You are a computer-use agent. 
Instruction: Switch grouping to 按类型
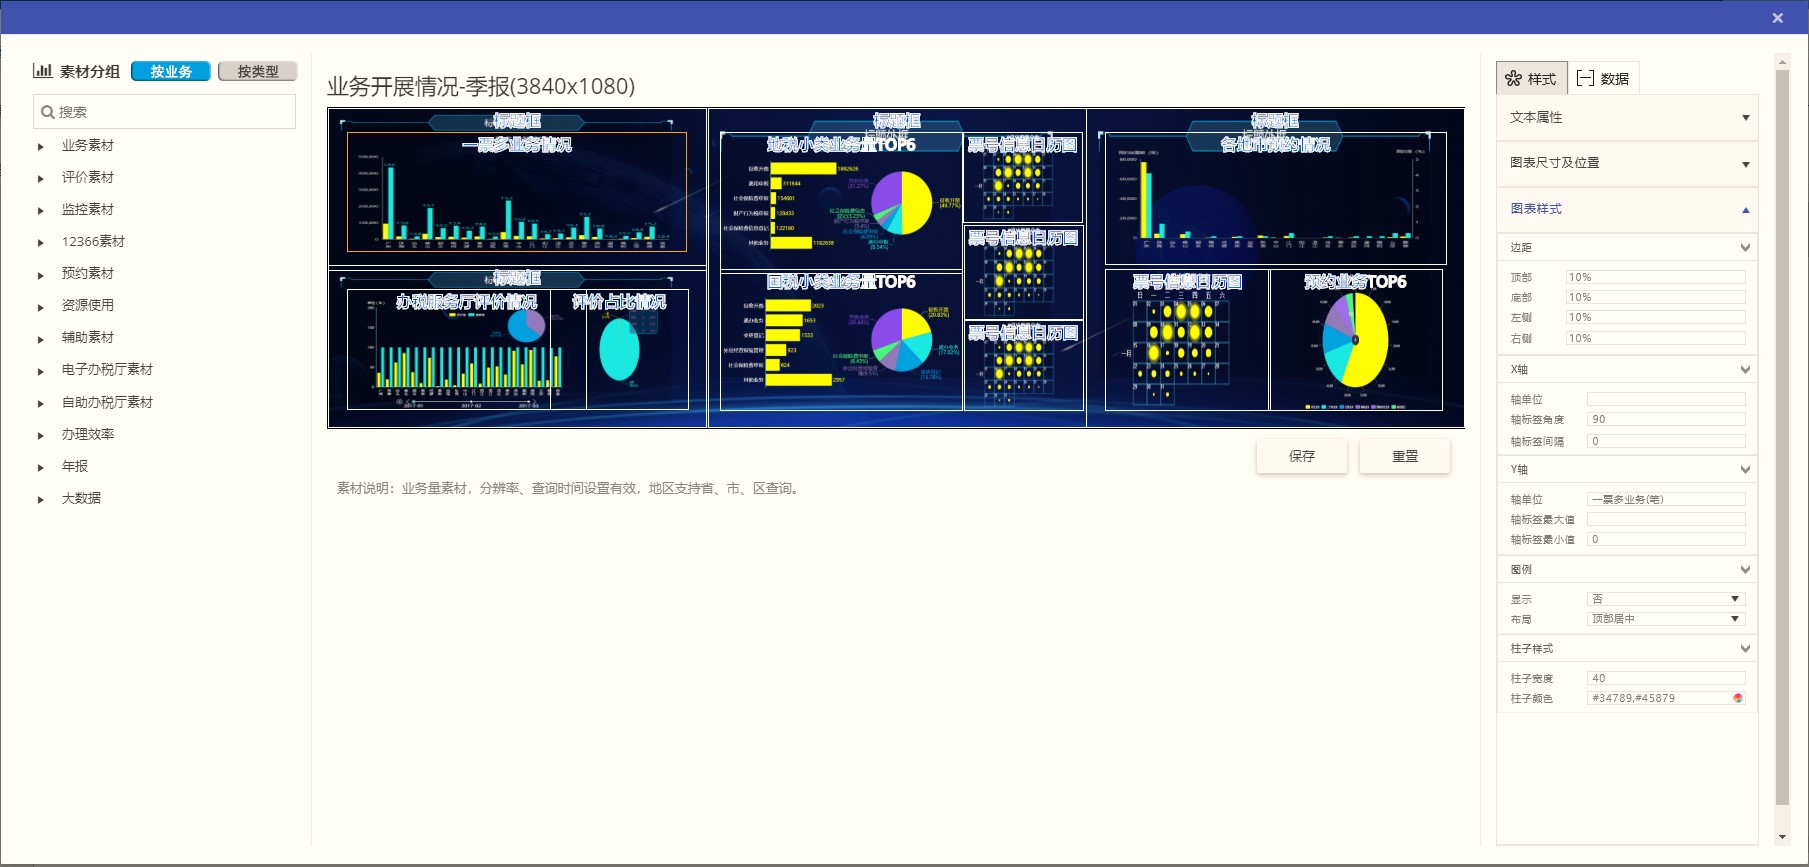click(258, 71)
